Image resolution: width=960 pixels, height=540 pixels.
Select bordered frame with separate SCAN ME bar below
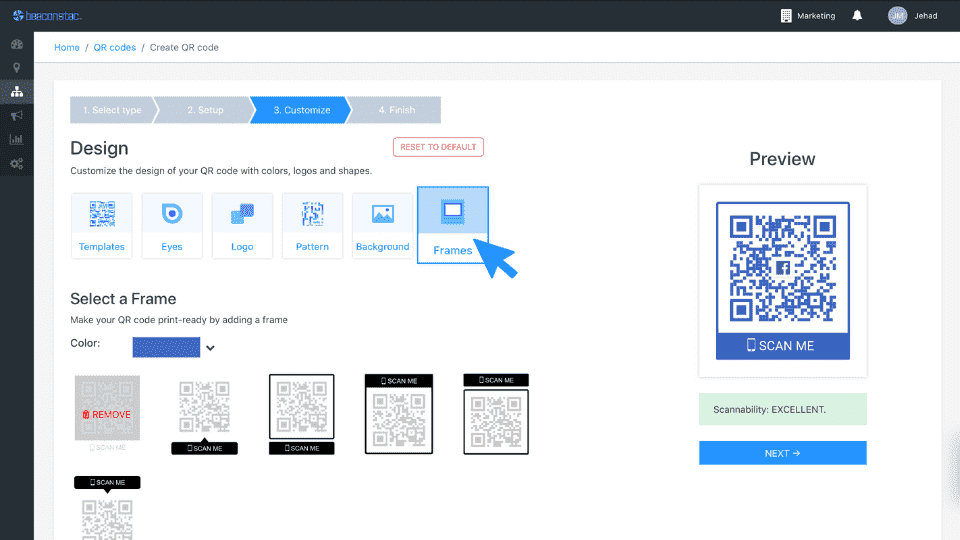click(302, 414)
